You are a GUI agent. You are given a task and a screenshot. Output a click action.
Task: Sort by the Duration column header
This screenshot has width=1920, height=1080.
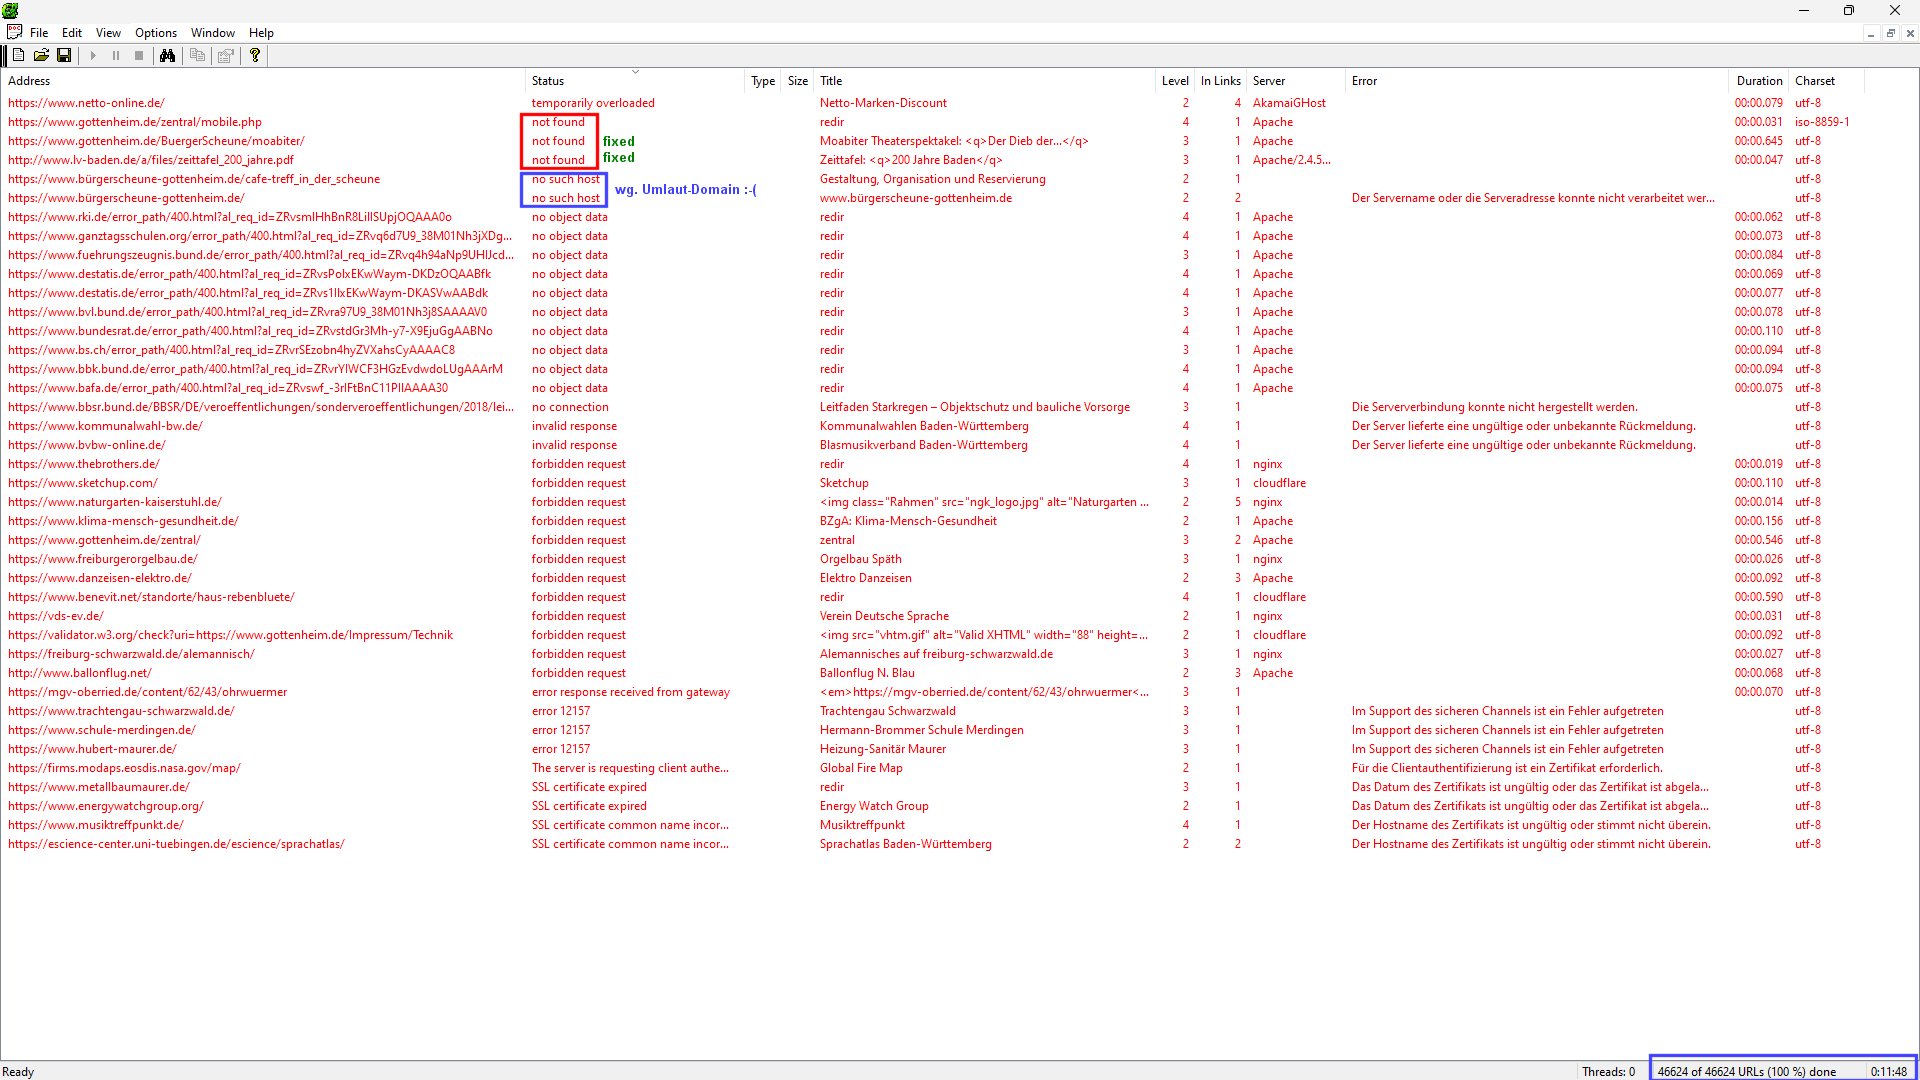(x=1759, y=81)
